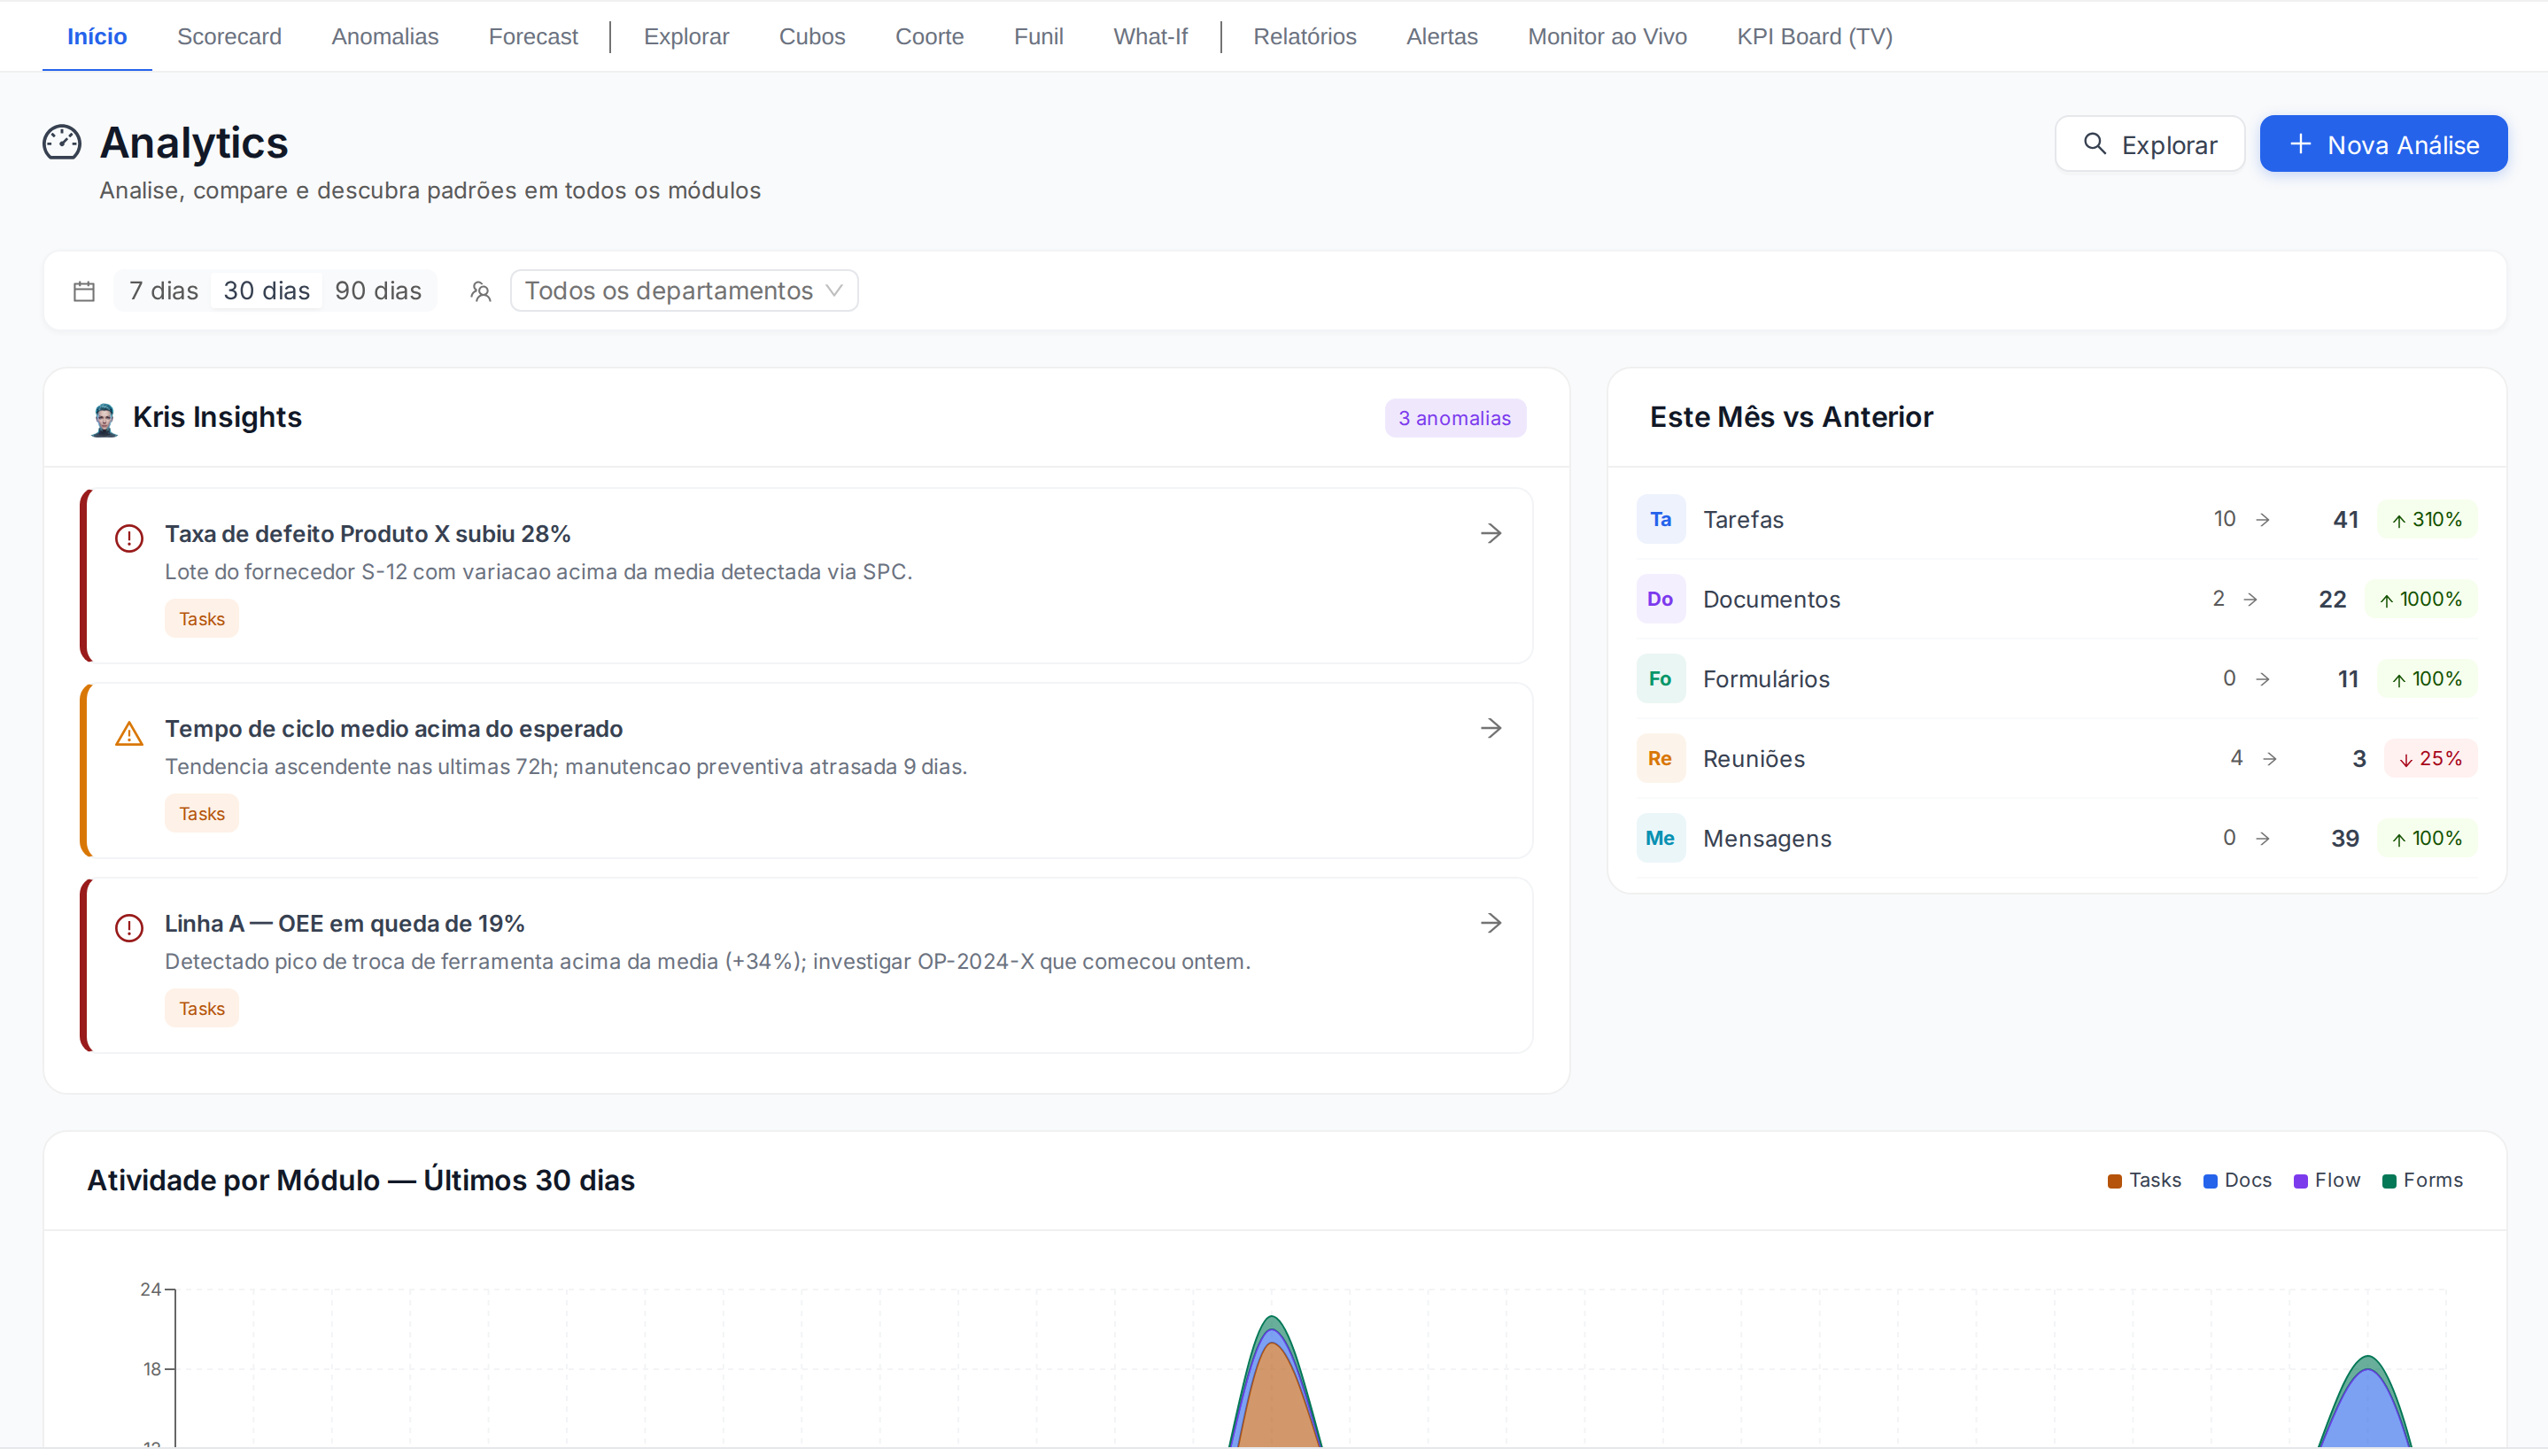Image resolution: width=2548 pixels, height=1456 pixels.
Task: Click the arrow in the Tarefas row
Action: [2263, 520]
